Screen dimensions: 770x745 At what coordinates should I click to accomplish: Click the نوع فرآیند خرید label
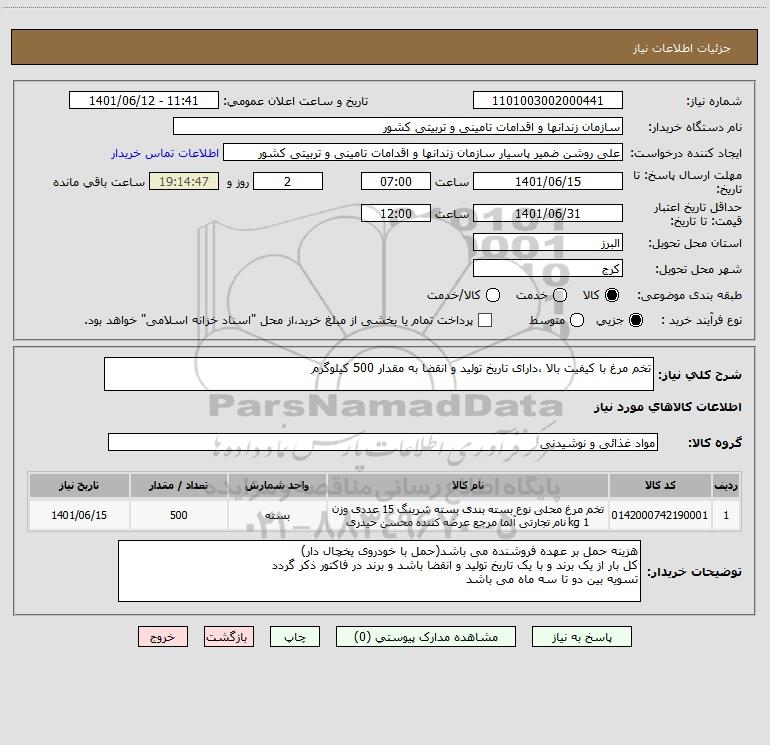coord(701,320)
